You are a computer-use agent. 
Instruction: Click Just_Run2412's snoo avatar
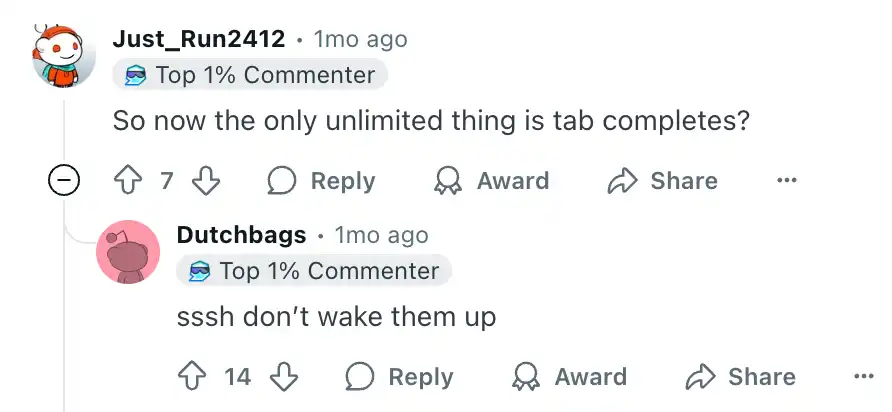[63, 56]
